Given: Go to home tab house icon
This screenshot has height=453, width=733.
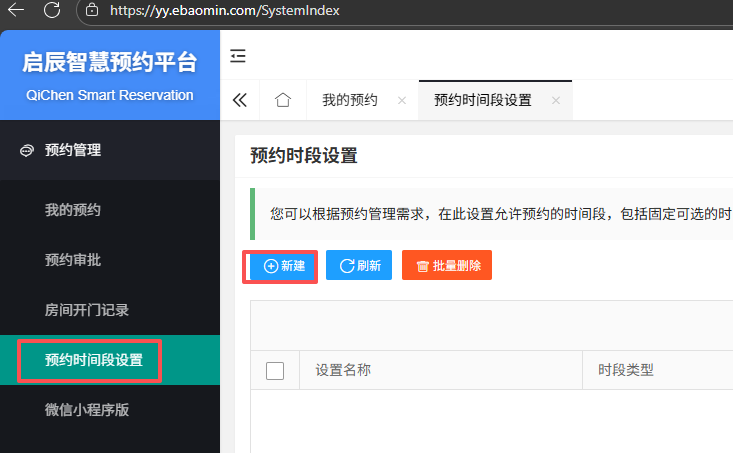Looking at the screenshot, I should coord(283,101).
